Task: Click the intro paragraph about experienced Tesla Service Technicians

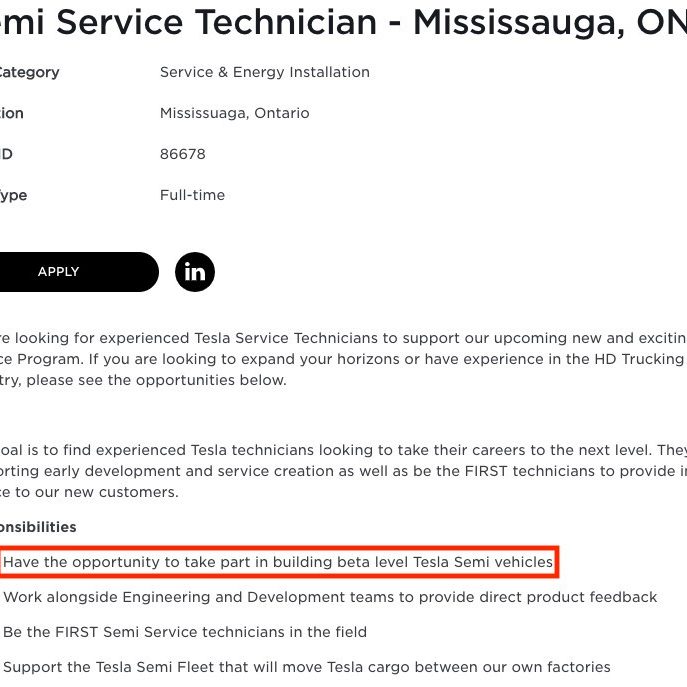Action: click(x=344, y=359)
